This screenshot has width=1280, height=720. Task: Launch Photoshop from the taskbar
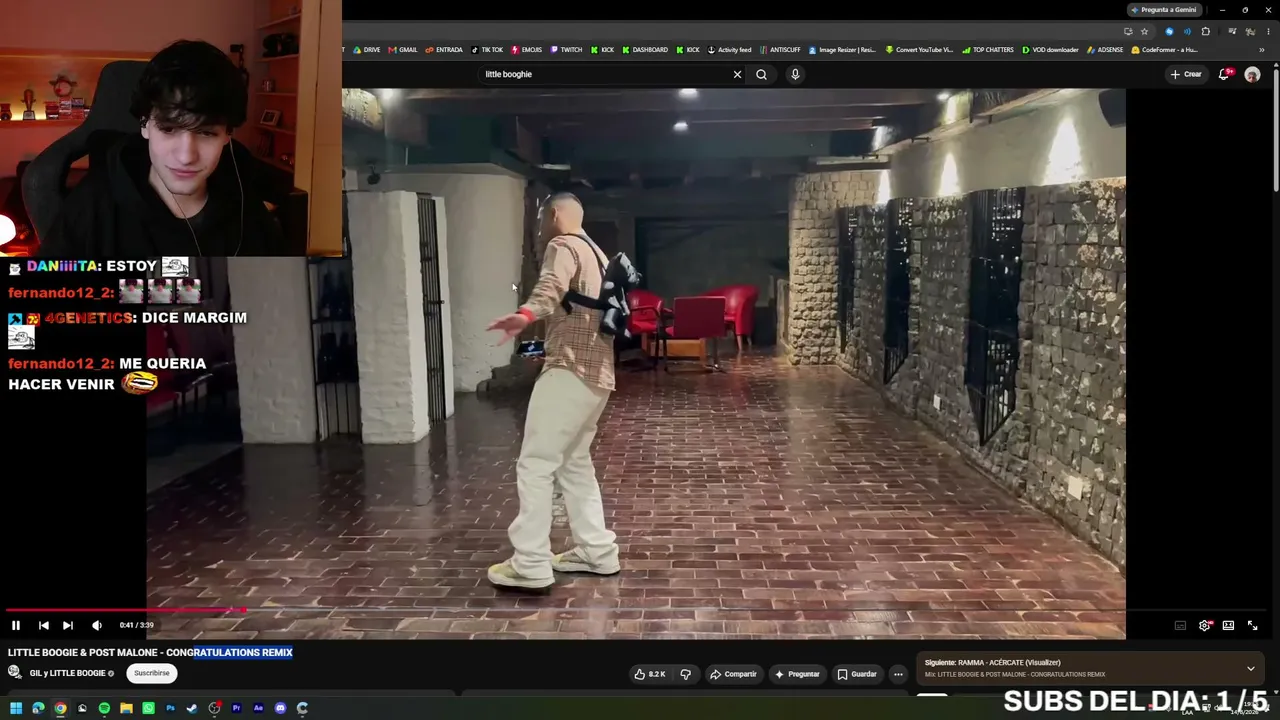point(170,709)
